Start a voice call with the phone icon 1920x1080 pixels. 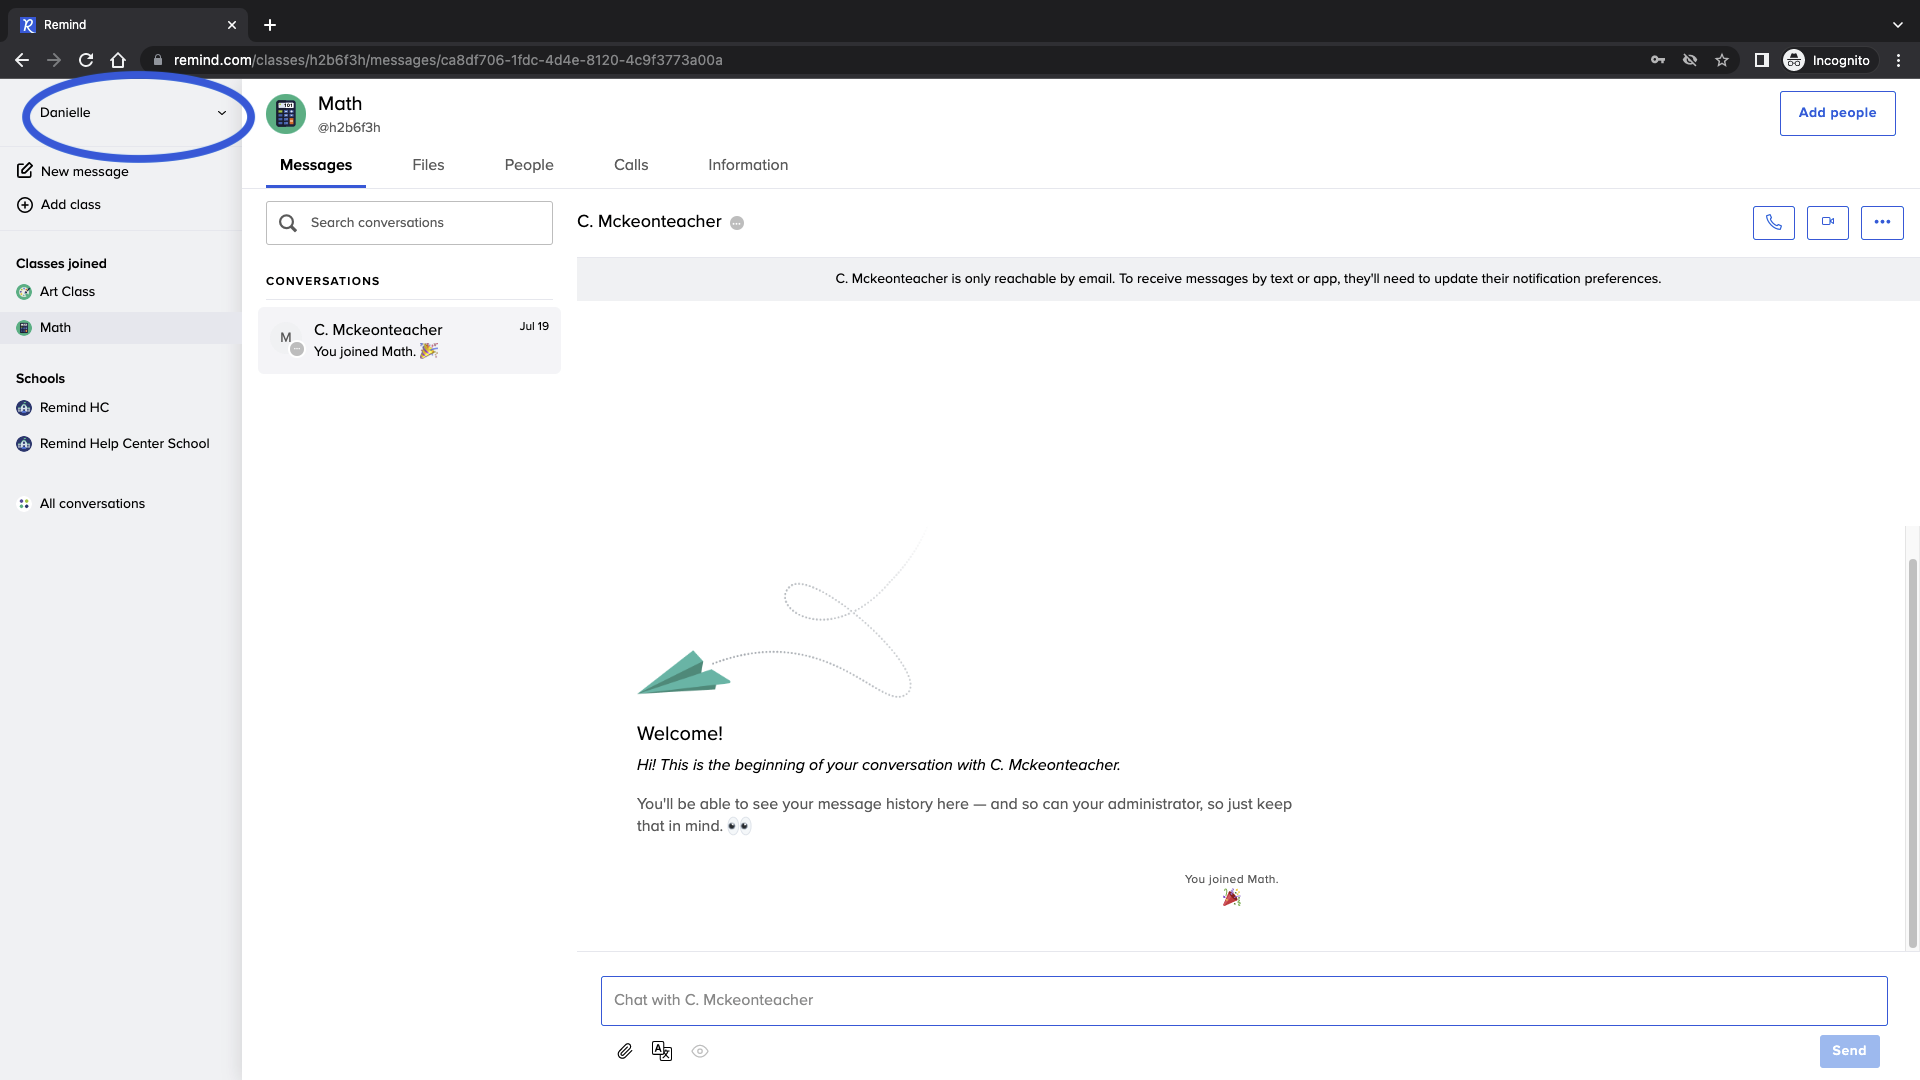(1773, 222)
